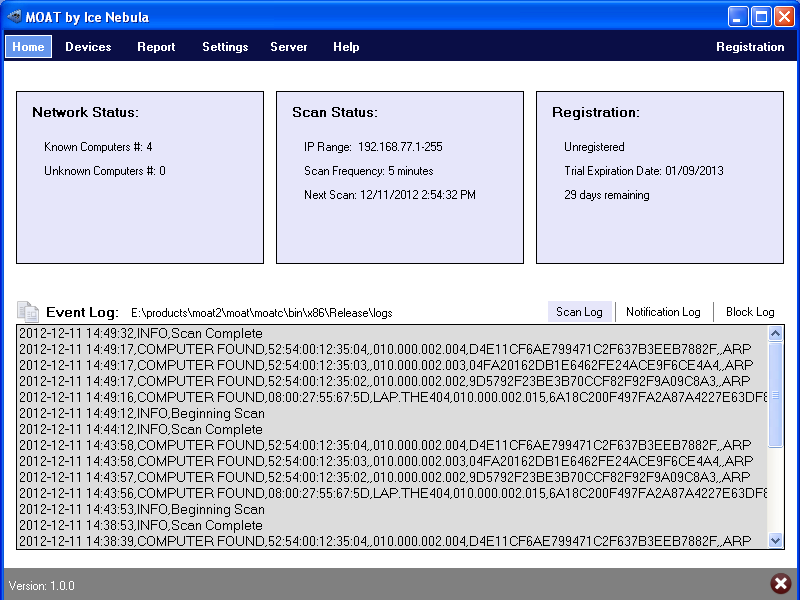Click the "Next Scan: 12/11/2012 2:54:32 PM" text
This screenshot has height=600, width=800.
pos(390,195)
